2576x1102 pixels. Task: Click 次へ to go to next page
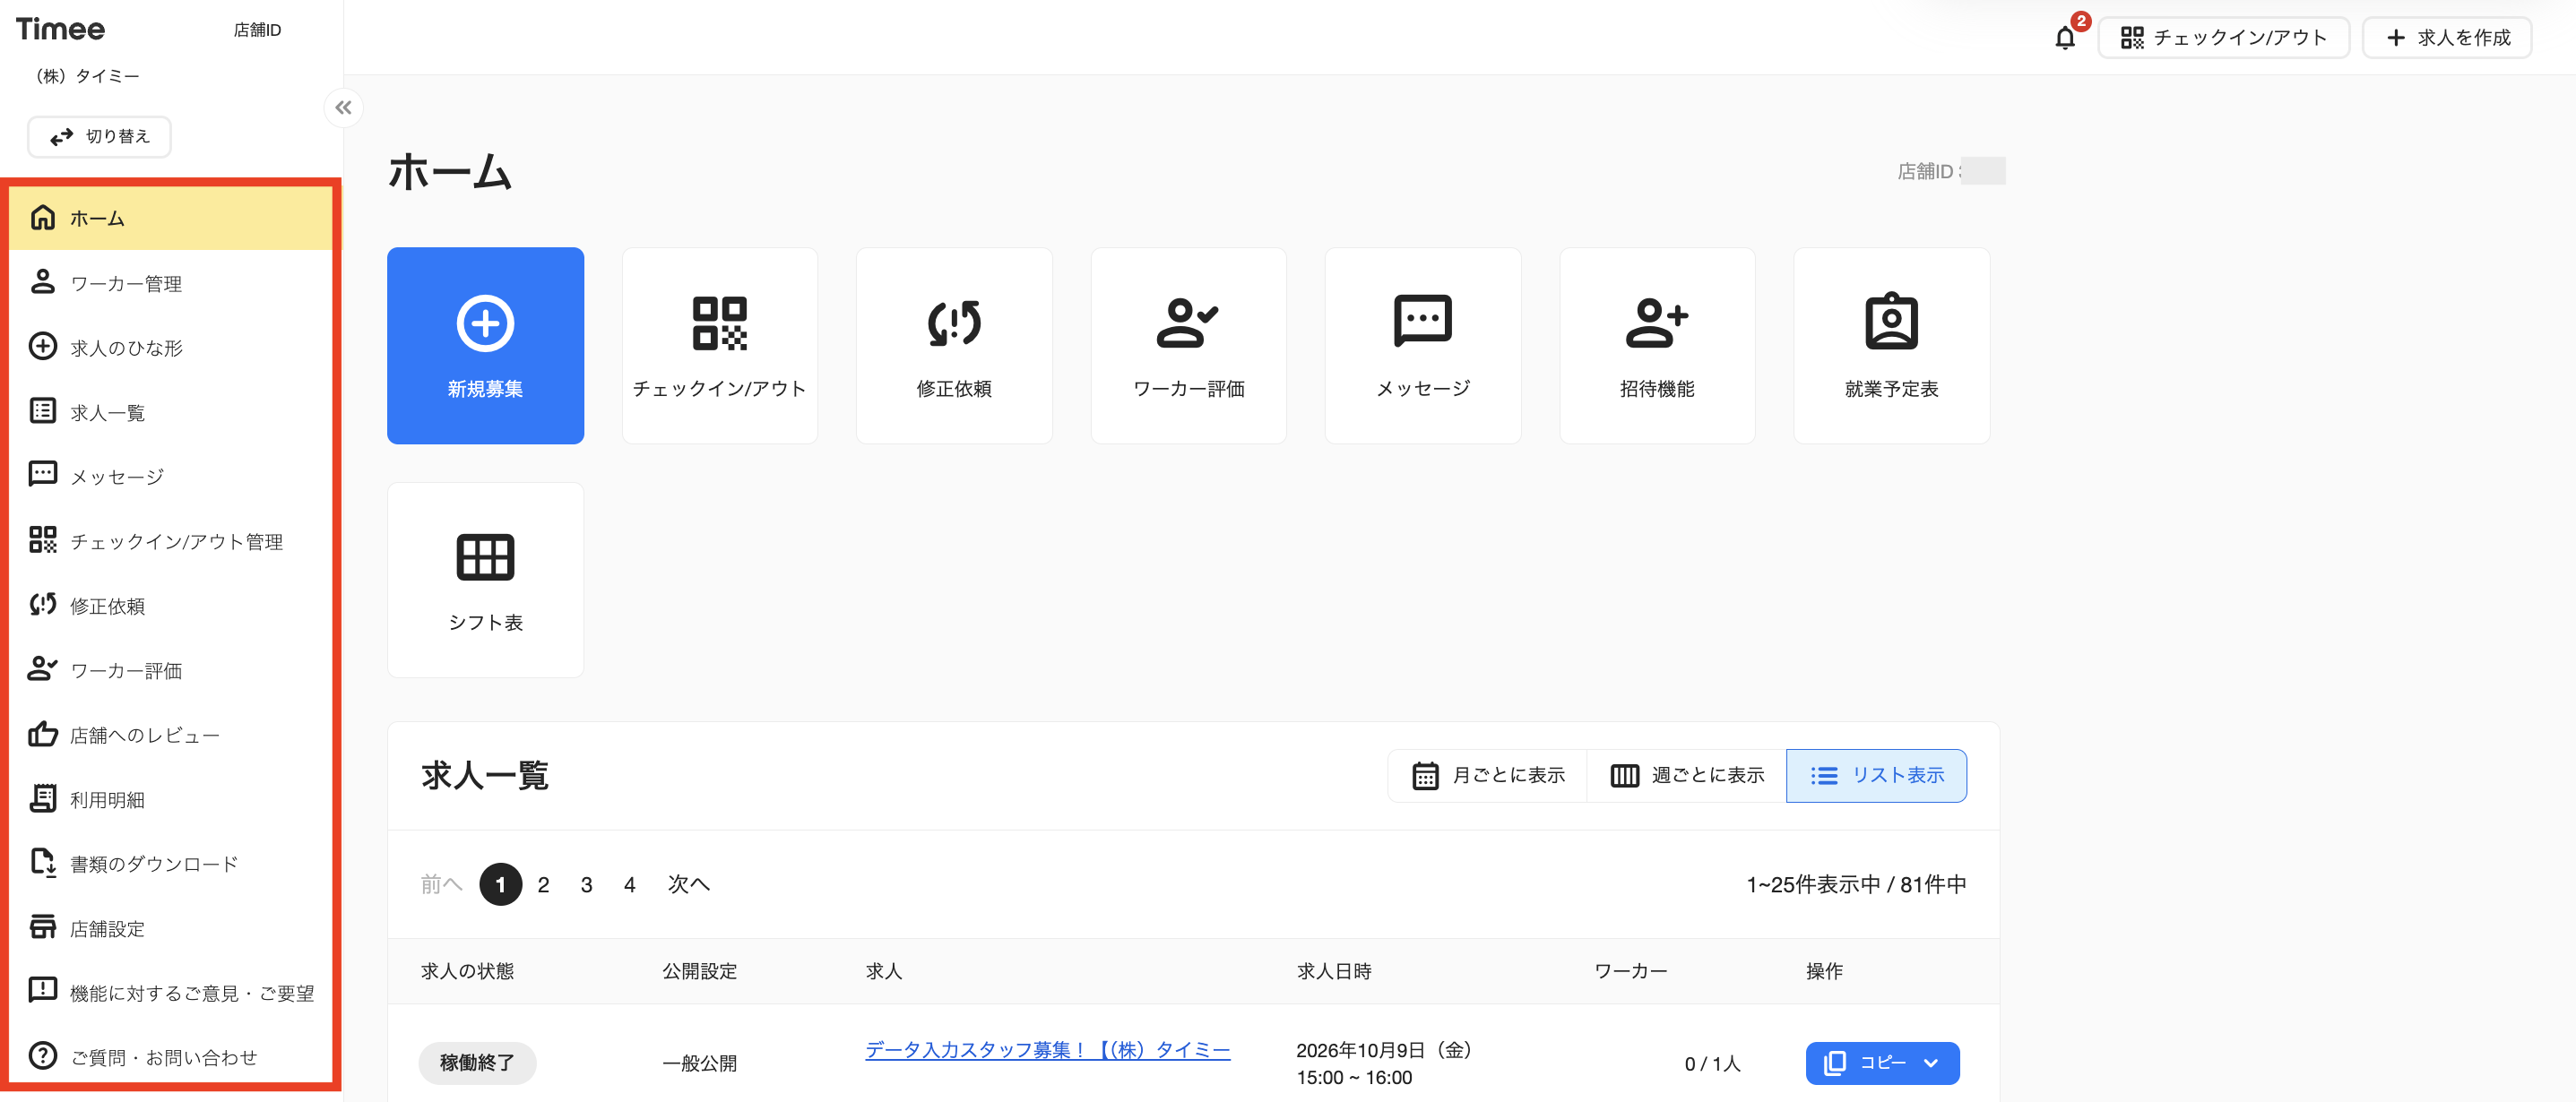(x=688, y=884)
